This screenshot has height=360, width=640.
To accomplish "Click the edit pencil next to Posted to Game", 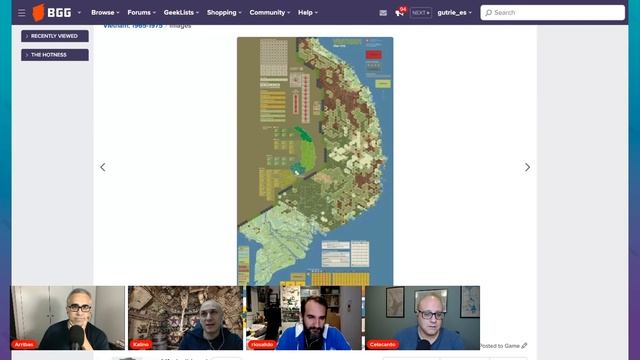I will (524, 346).
